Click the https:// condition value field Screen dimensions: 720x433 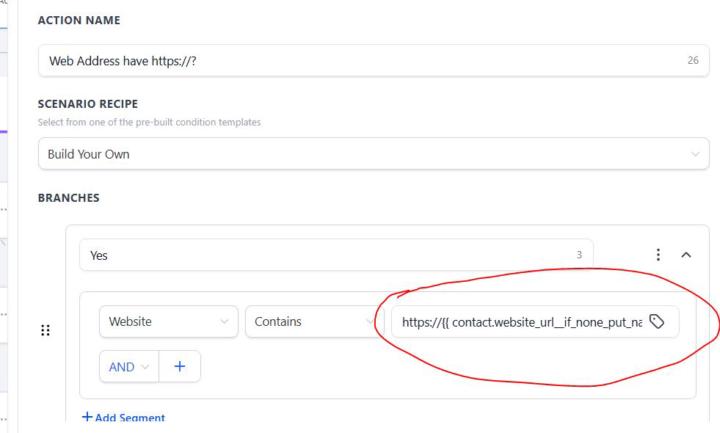(520, 323)
